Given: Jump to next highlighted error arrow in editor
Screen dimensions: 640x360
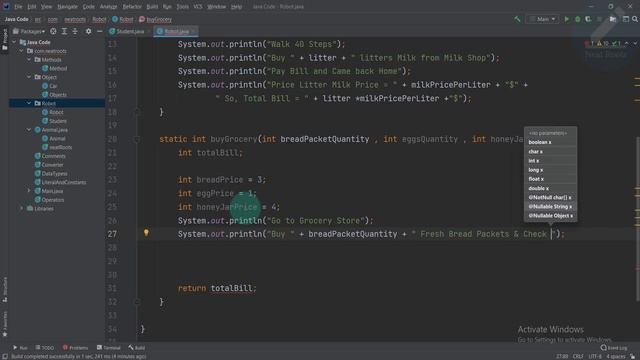Looking at the screenshot, I should [635, 43].
